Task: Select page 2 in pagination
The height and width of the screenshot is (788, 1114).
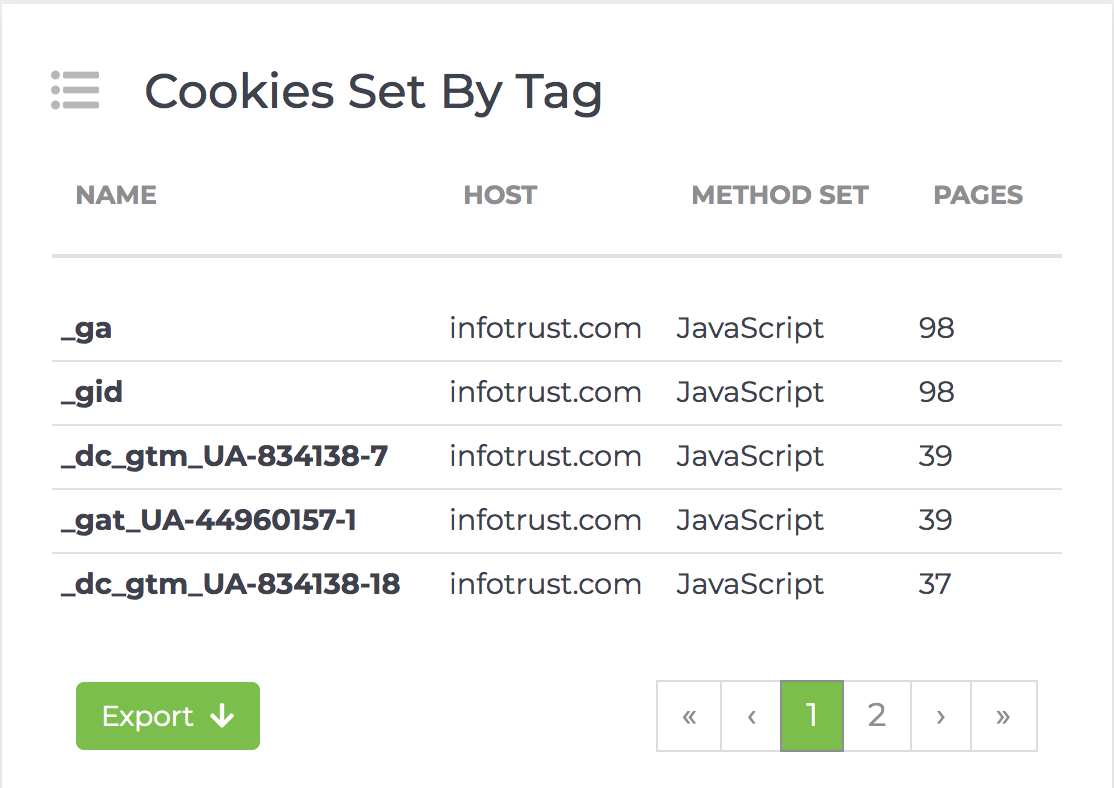Action: tap(877, 716)
